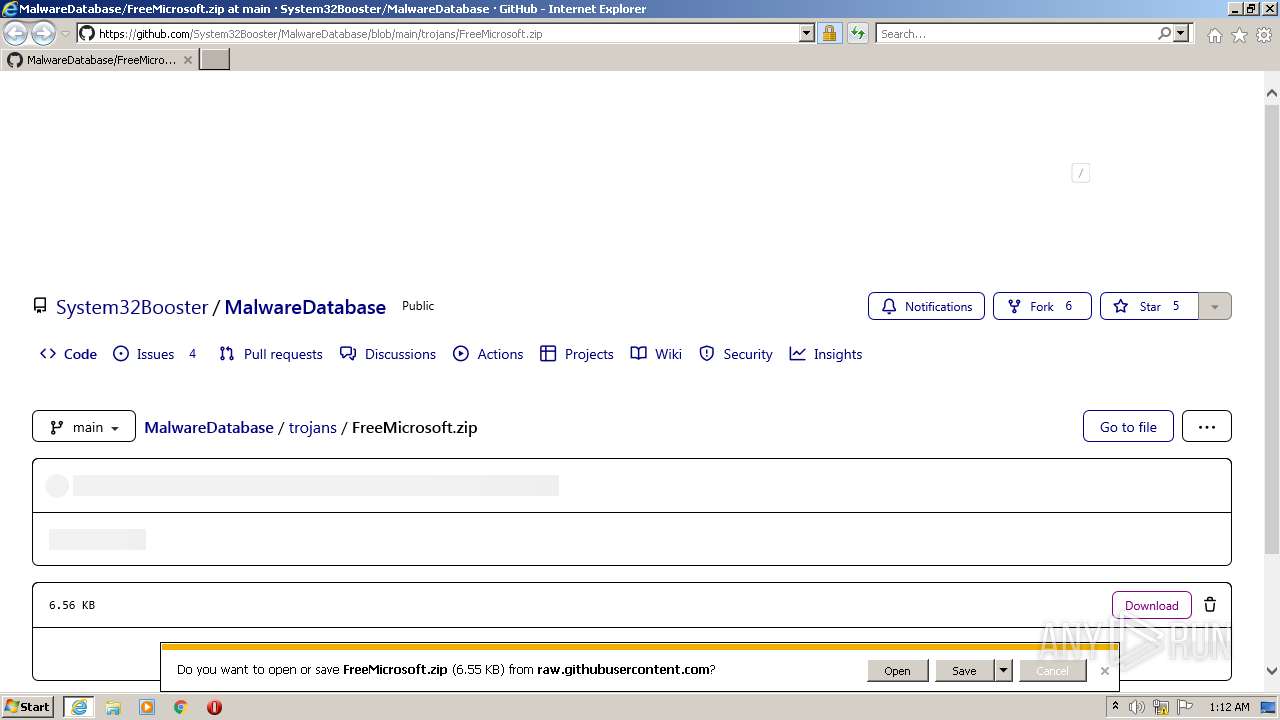Switch to the Issues tab
Viewport: 1280px width, 720px height.
155,354
